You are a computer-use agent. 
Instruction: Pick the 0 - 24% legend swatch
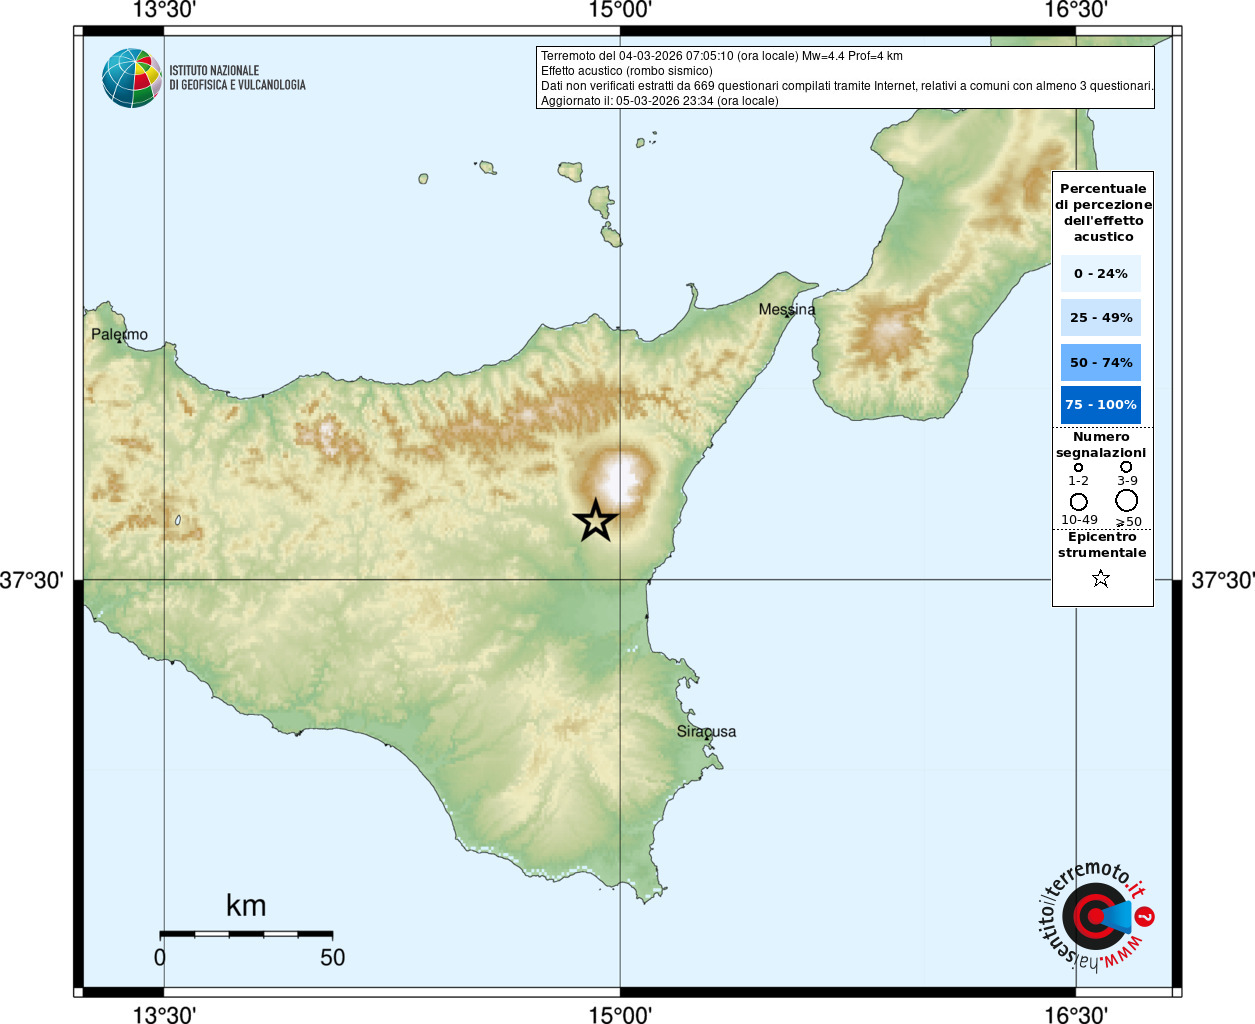[x=1101, y=273]
